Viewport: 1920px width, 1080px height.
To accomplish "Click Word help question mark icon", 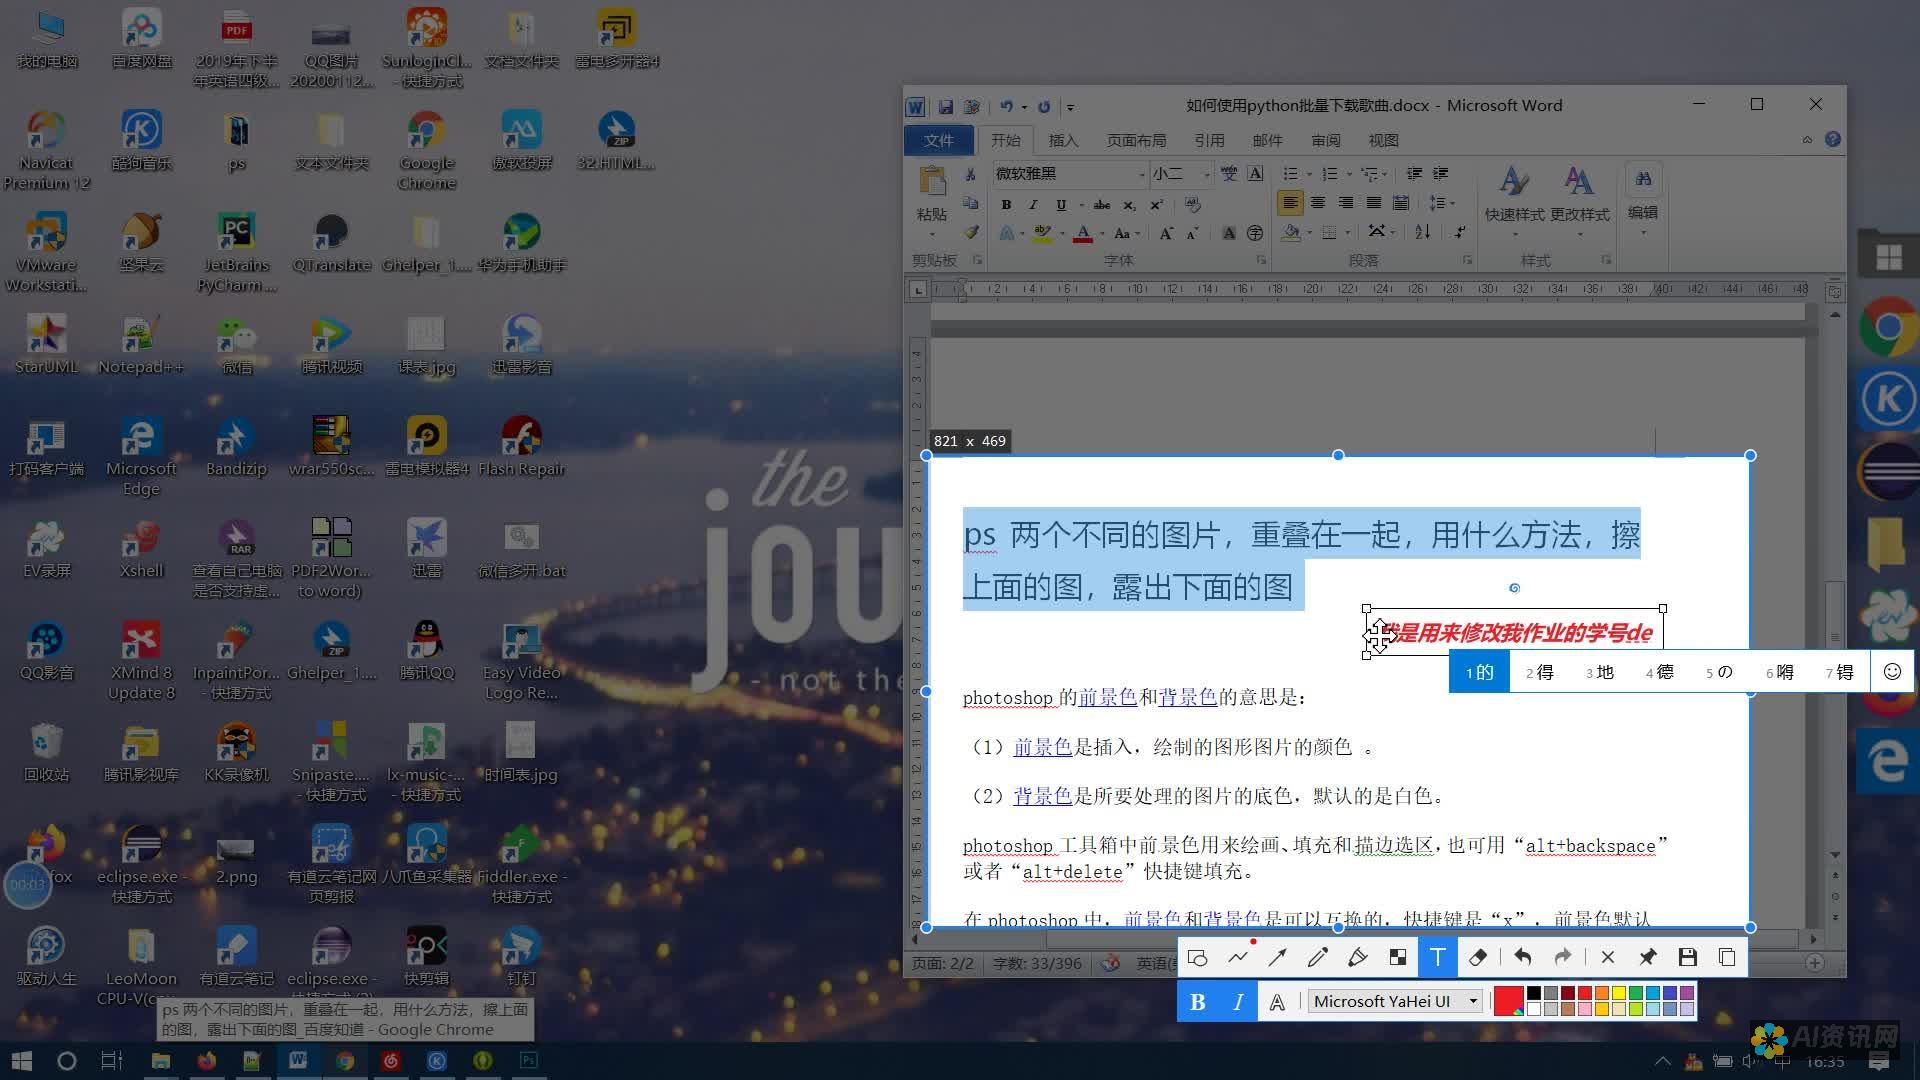I will [x=1832, y=140].
